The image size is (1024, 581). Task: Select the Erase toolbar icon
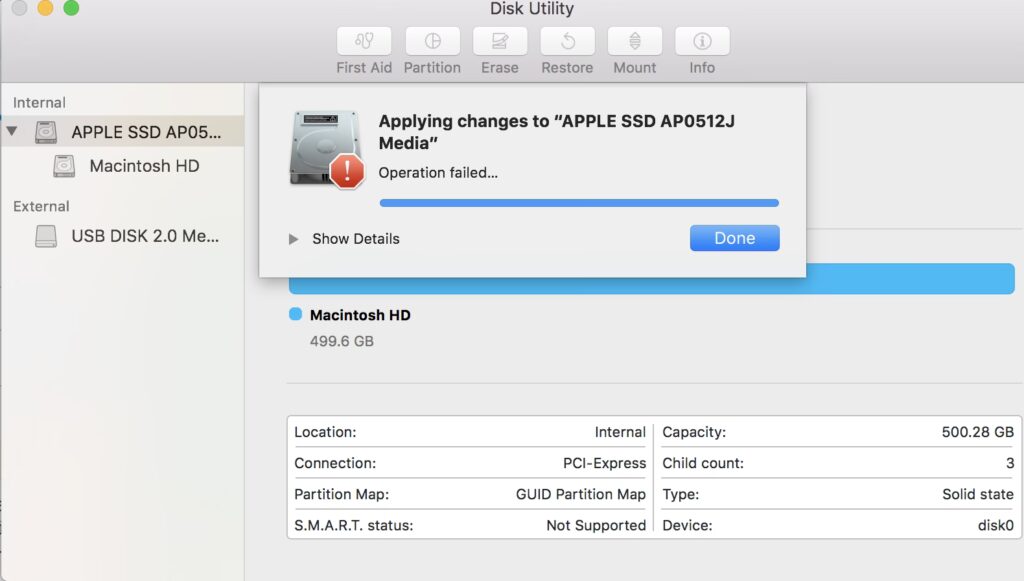[499, 42]
